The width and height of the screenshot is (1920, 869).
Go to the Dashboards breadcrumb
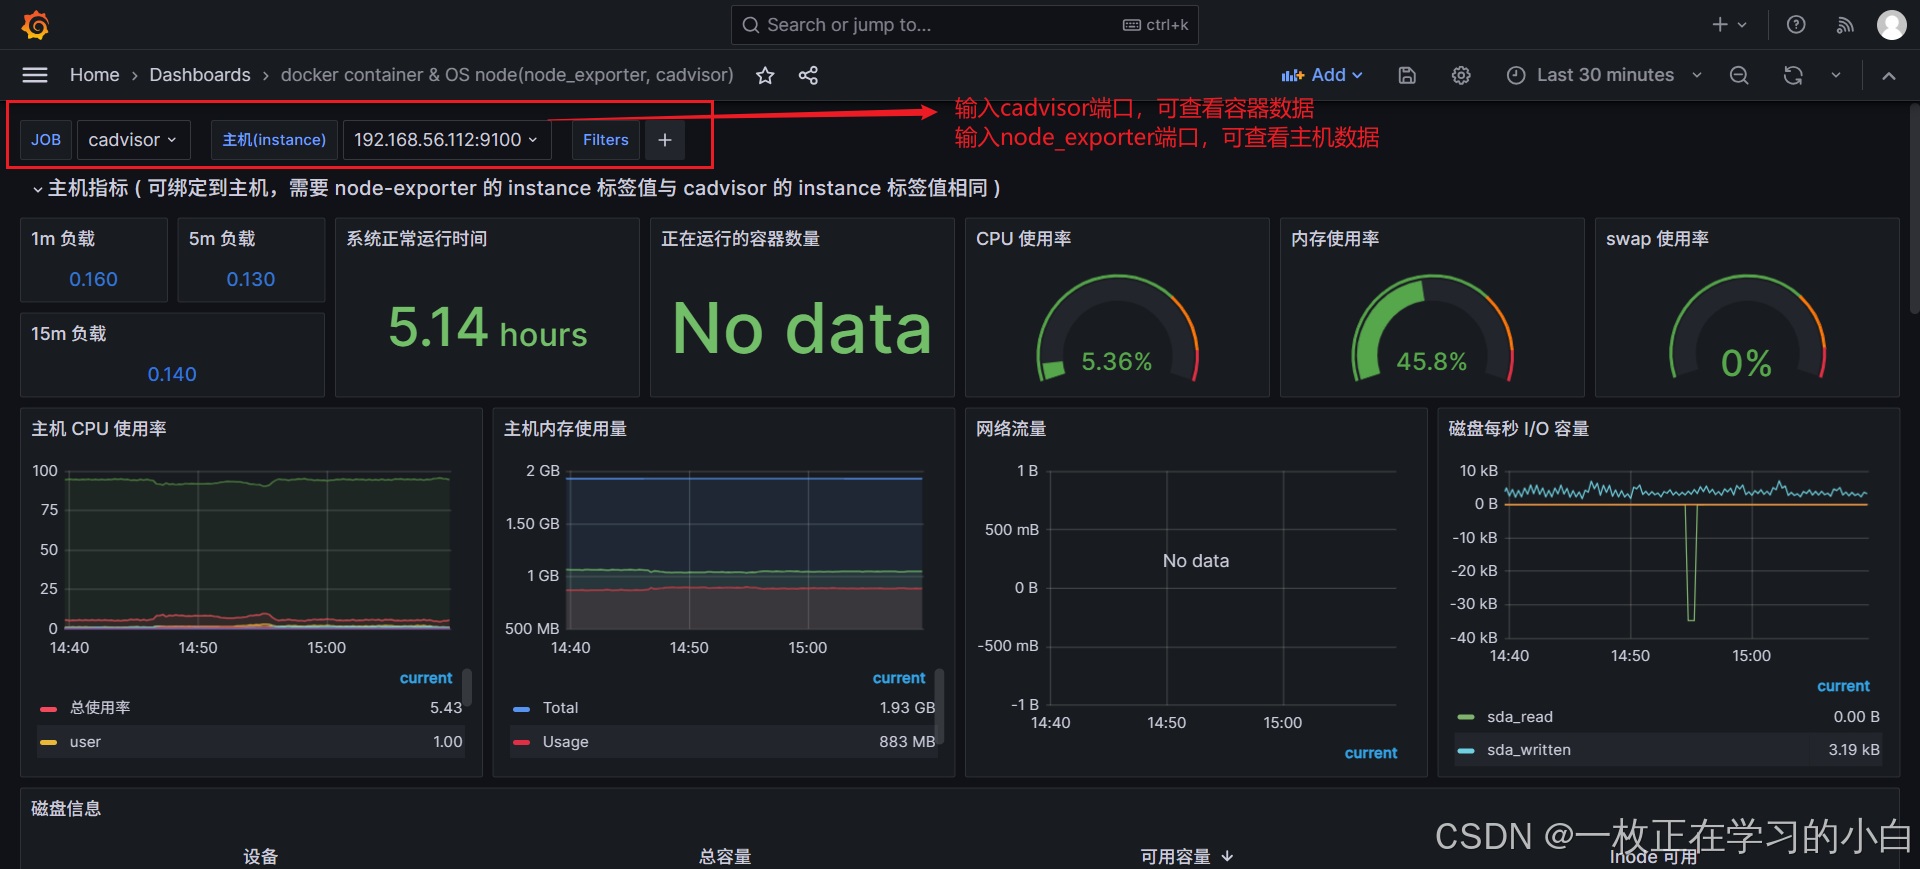(200, 75)
